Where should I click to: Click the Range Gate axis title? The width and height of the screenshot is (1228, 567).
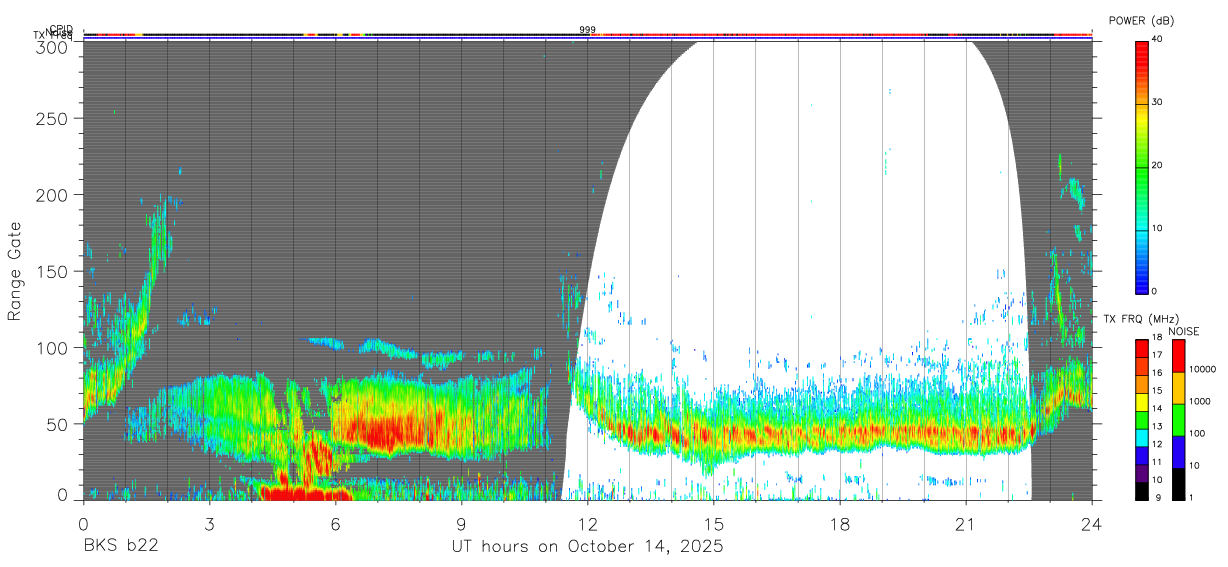click(x=15, y=272)
